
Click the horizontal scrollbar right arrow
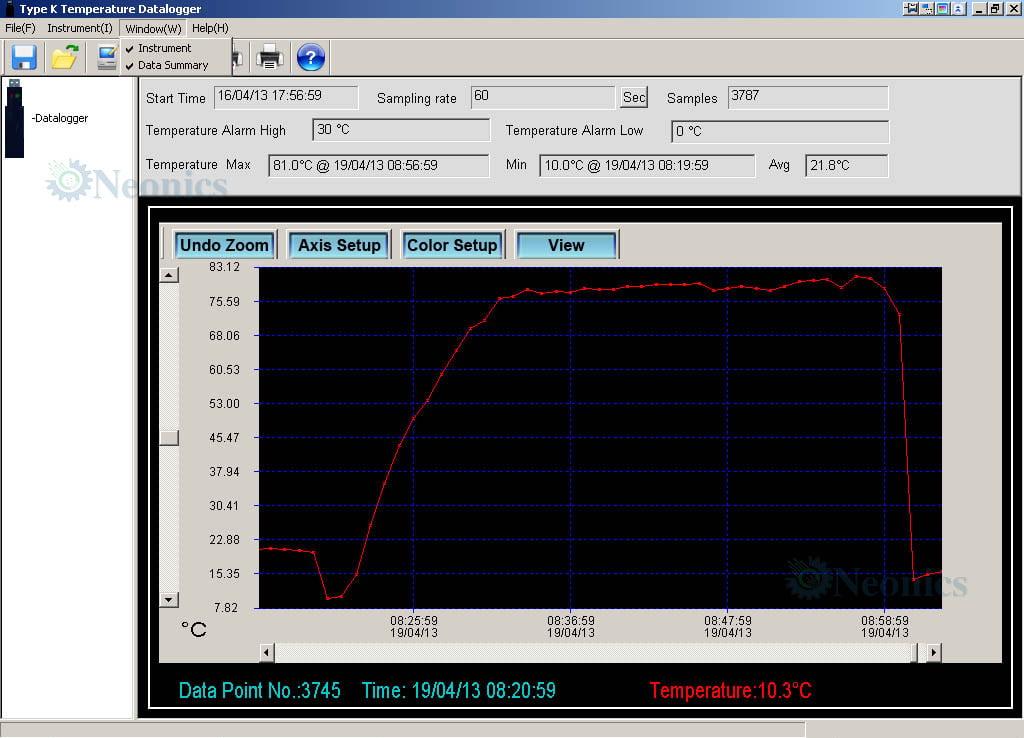[x=934, y=652]
